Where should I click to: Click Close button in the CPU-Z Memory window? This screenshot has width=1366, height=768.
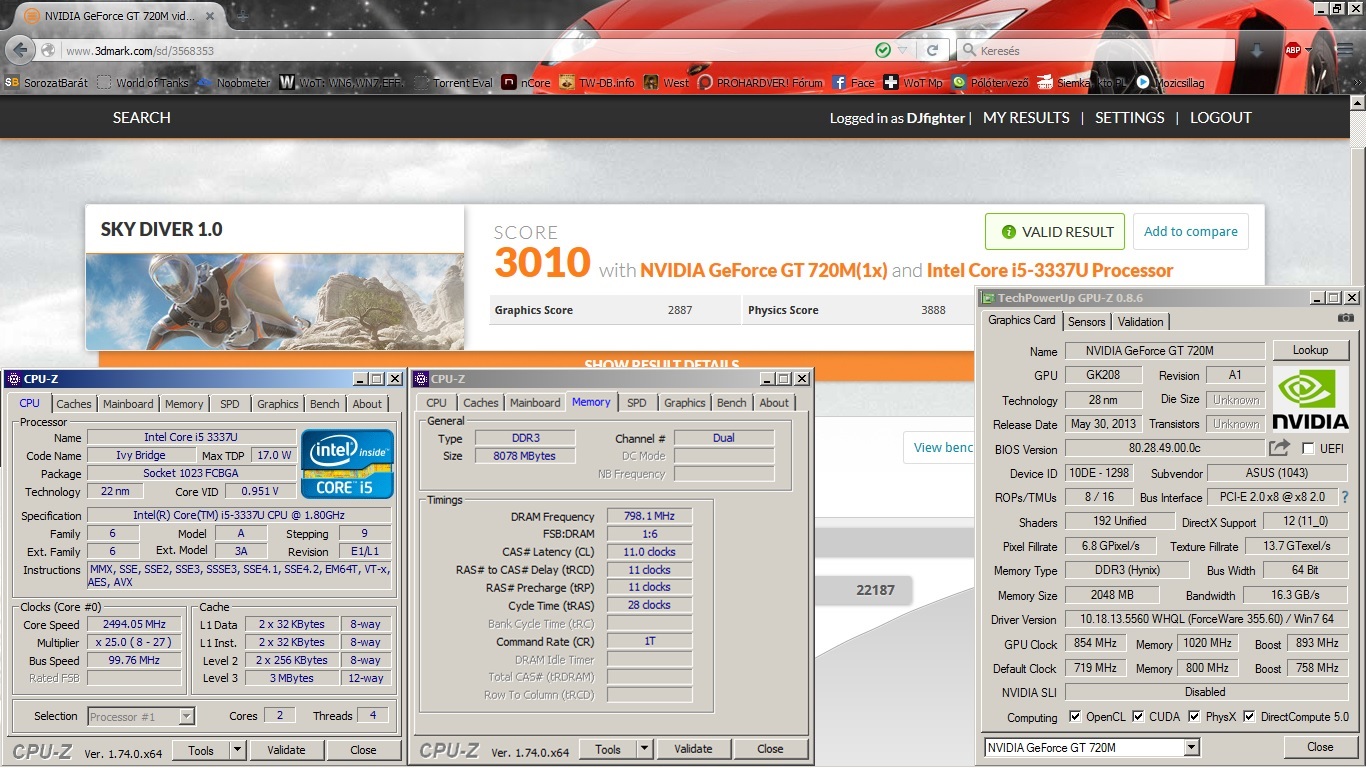770,749
